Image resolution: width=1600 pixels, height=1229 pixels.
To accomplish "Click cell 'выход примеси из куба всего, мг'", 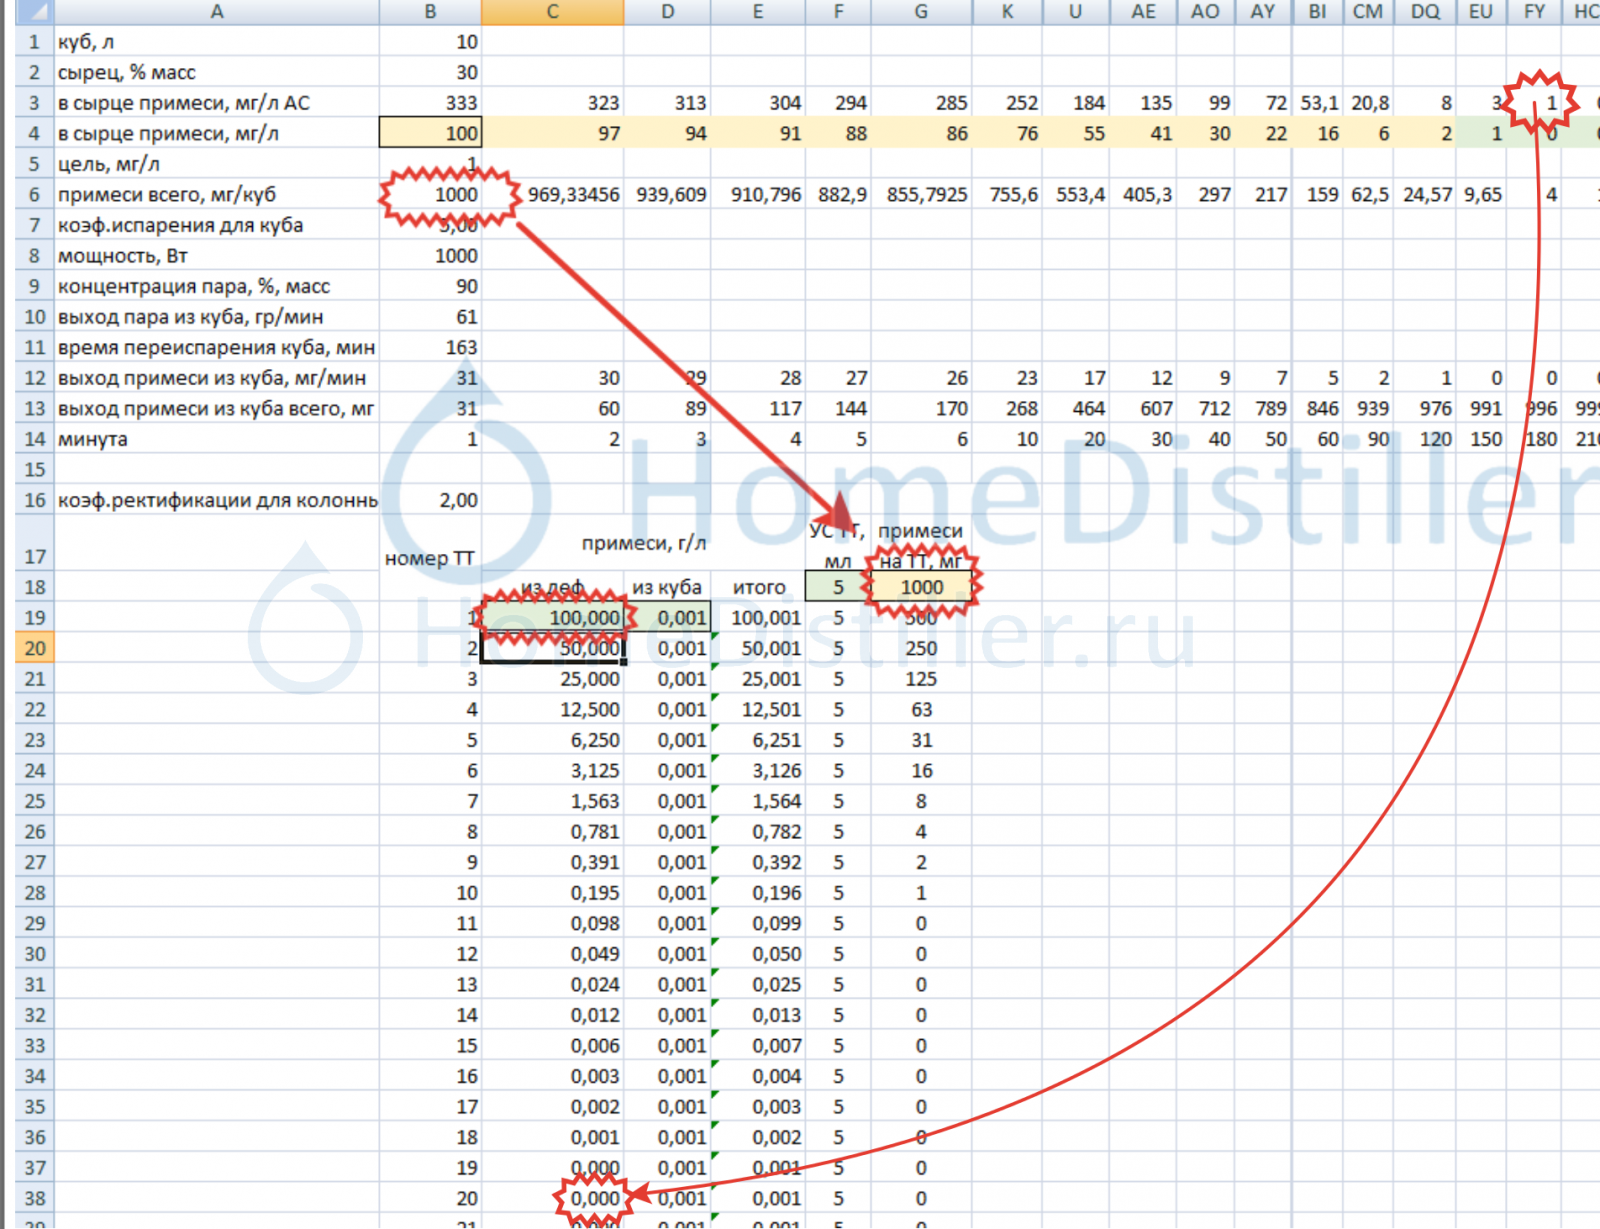I will click(x=217, y=408).
